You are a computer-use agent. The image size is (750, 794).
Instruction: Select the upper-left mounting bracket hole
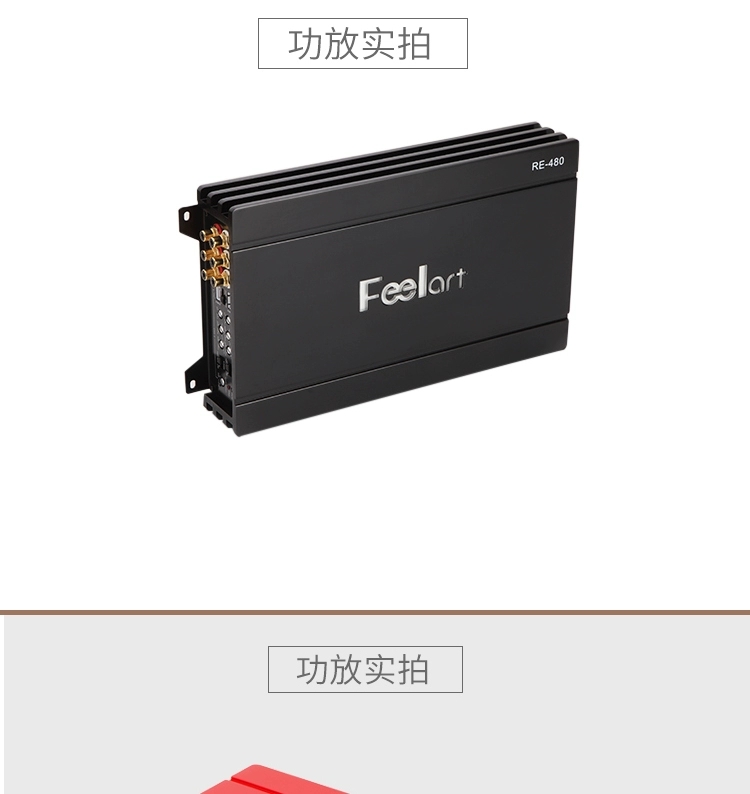click(186, 216)
